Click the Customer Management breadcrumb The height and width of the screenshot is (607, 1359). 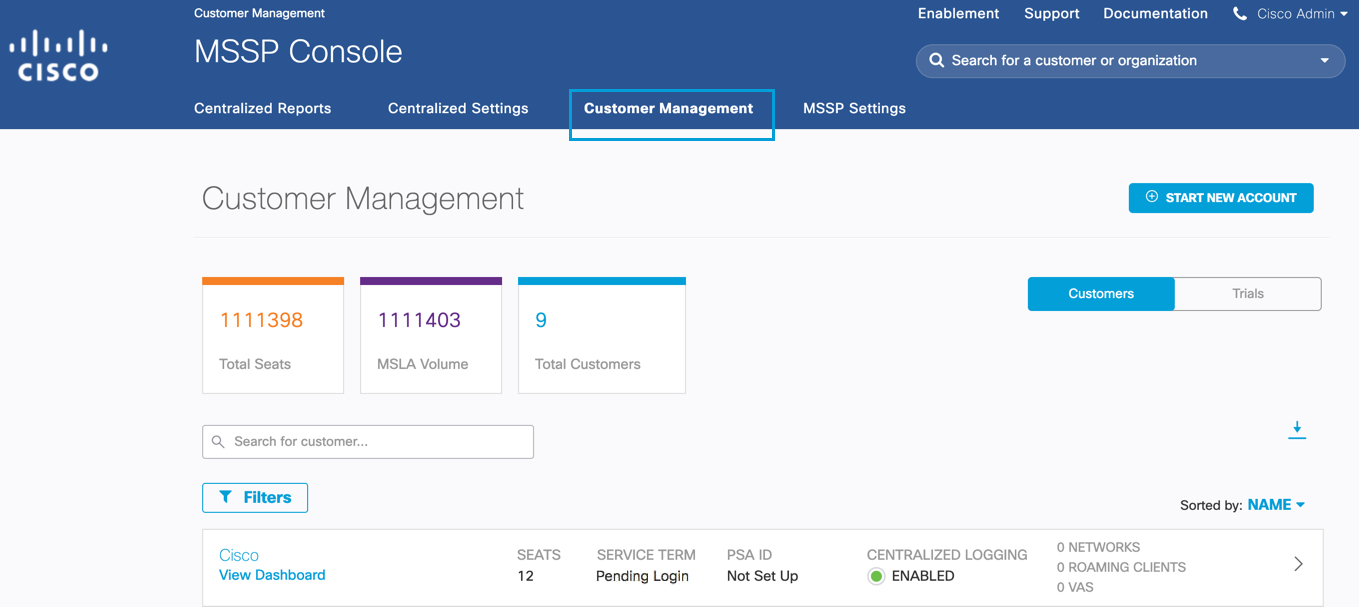click(x=259, y=13)
